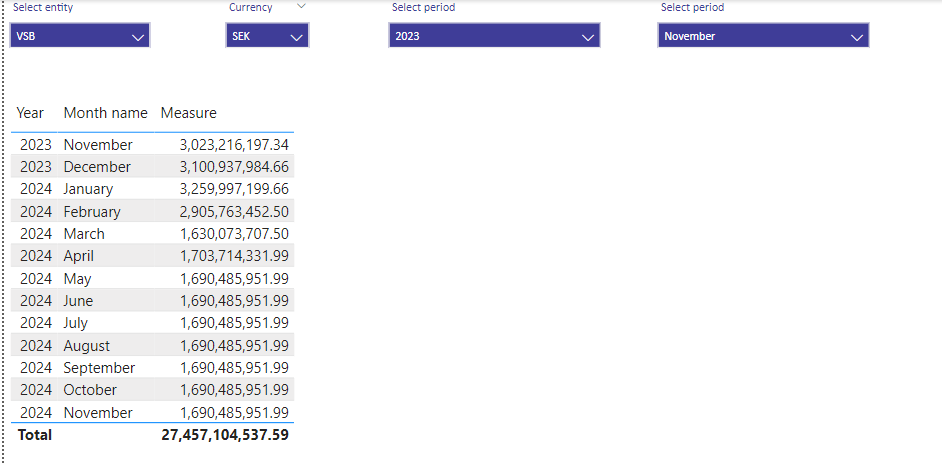Screen dimensions: 942x464
Task: Expand the chevron next to Currency label
Action: point(302,6)
